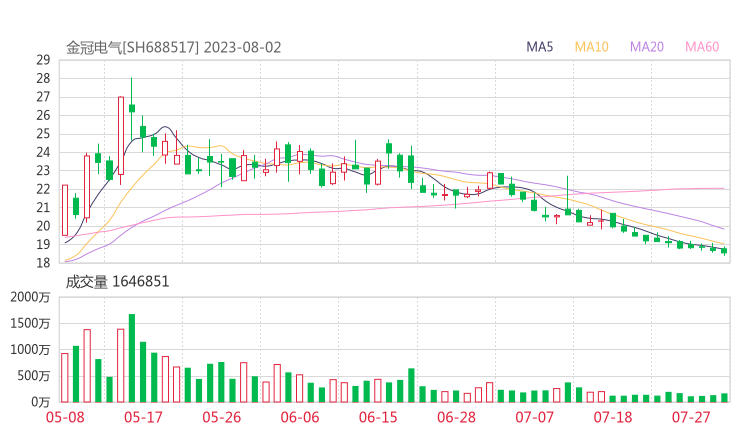740x440 pixels.
Task: Select the 05-17 date axis label
Action: (x=143, y=417)
